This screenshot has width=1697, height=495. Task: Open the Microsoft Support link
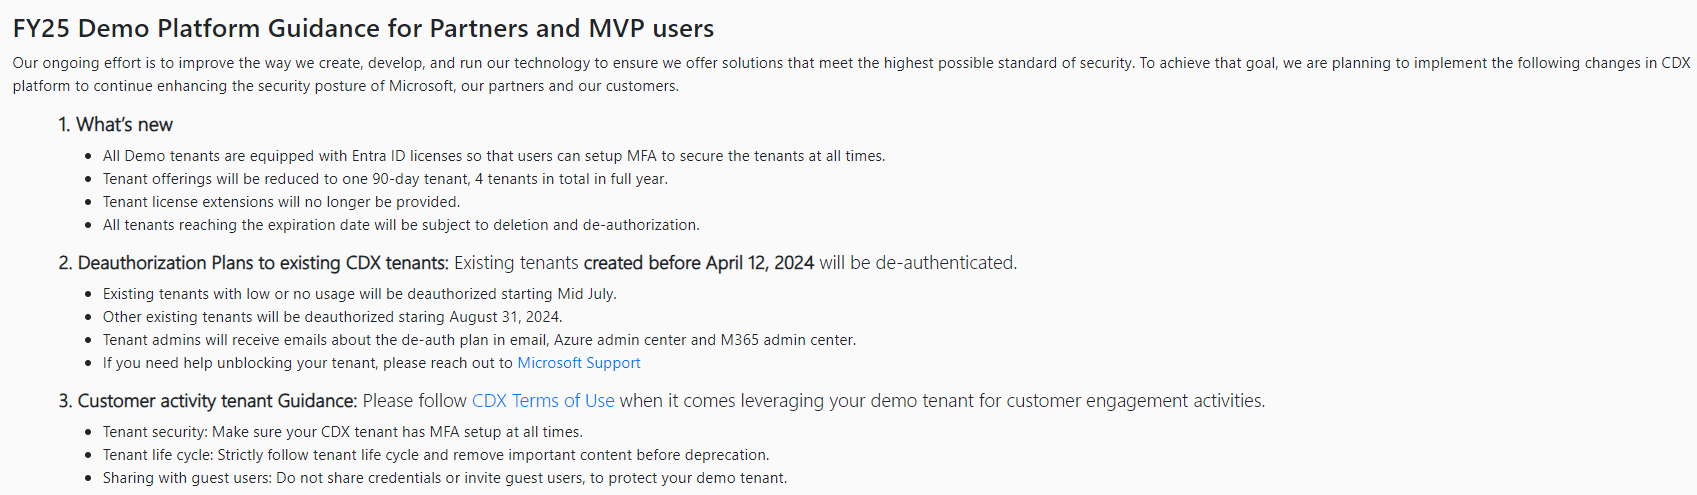(x=578, y=363)
